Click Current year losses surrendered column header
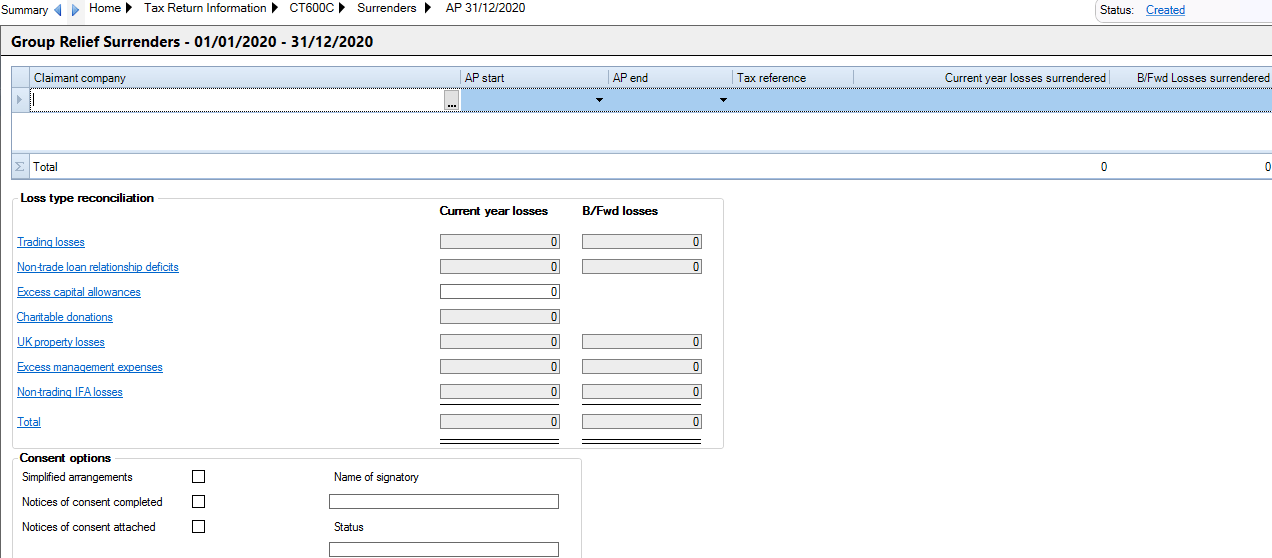This screenshot has width=1272, height=558. [x=982, y=77]
